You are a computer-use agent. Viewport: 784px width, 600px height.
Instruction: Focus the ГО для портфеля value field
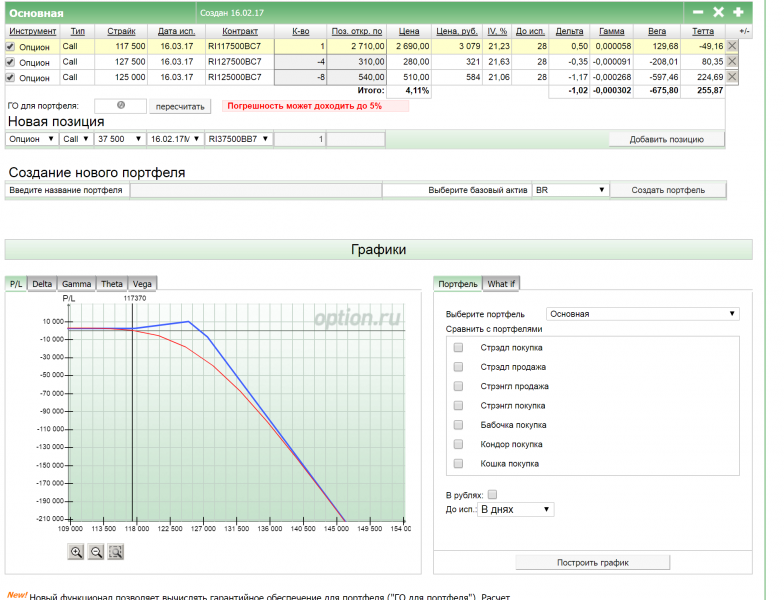tap(120, 106)
